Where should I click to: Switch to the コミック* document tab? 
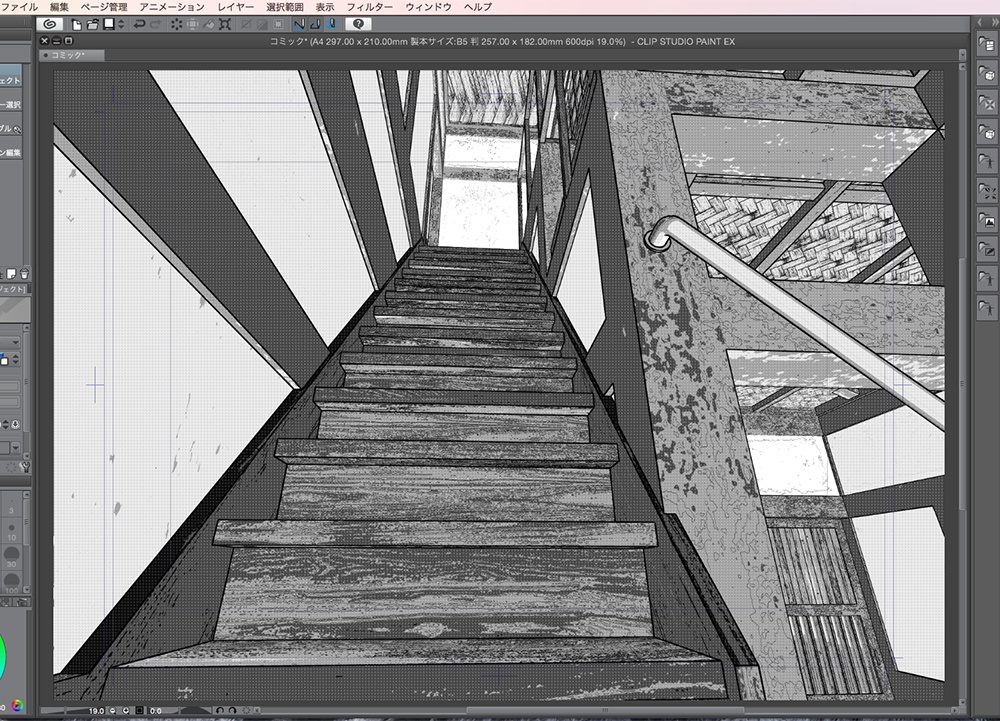coord(68,55)
